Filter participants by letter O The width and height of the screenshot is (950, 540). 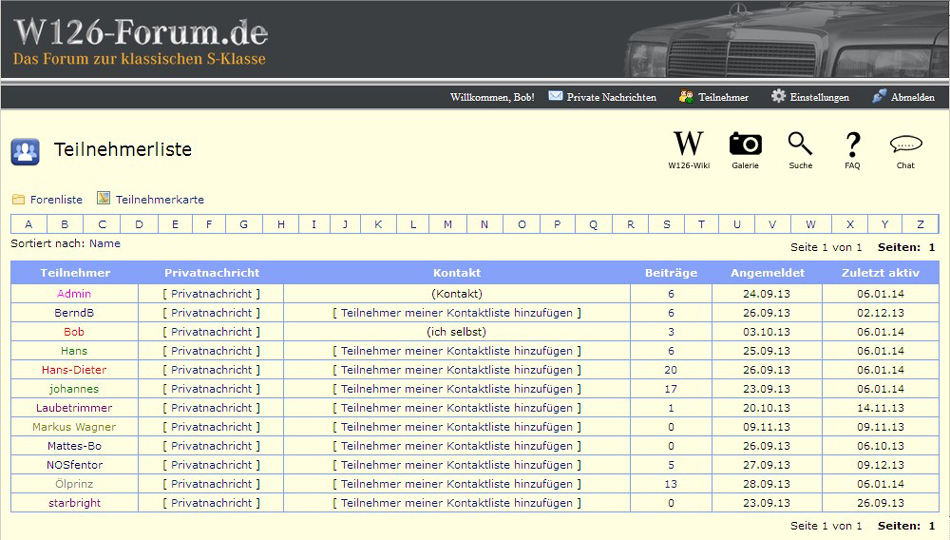522,224
